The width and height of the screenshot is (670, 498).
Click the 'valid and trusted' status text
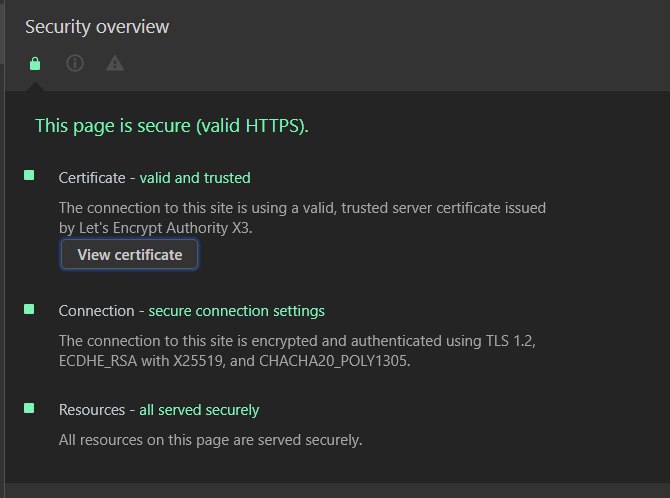[195, 178]
